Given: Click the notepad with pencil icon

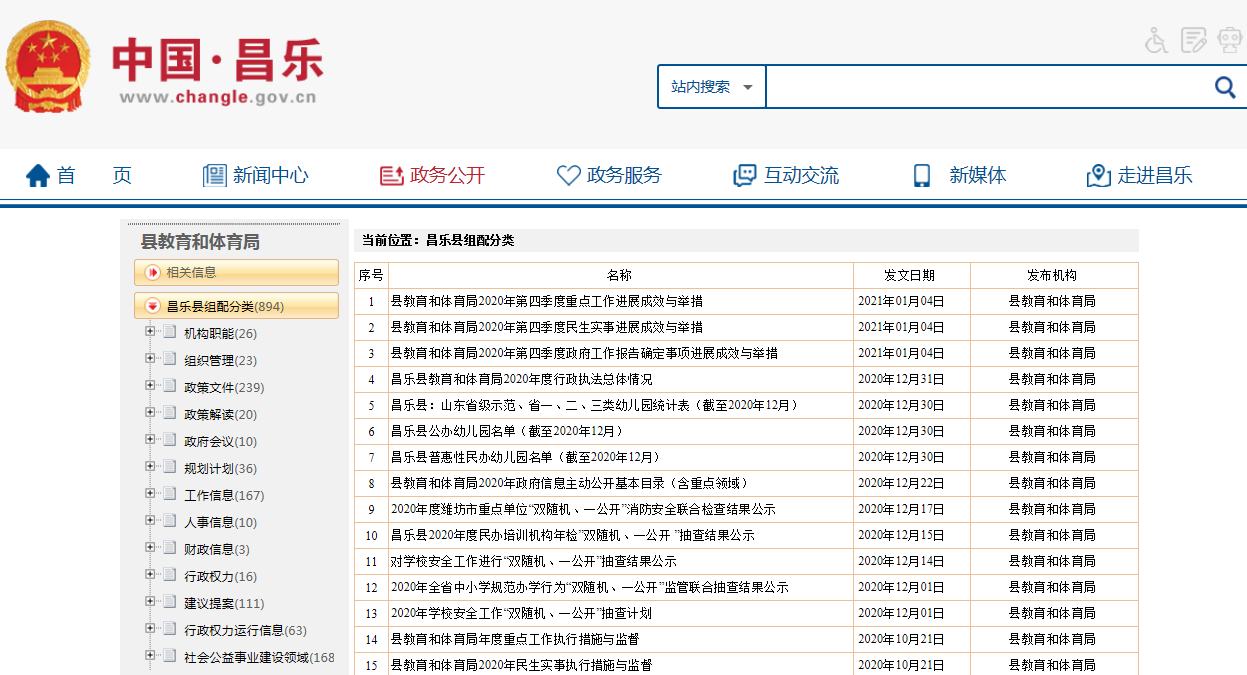Looking at the screenshot, I should pos(1193,41).
